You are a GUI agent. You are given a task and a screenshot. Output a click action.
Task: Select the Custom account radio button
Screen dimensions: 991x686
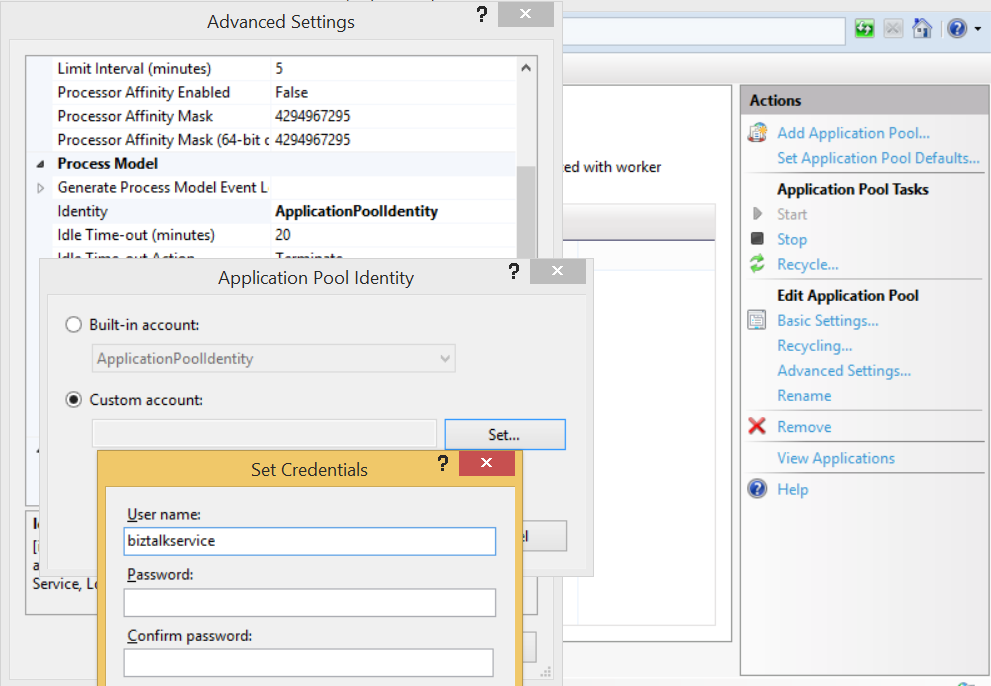click(x=74, y=400)
